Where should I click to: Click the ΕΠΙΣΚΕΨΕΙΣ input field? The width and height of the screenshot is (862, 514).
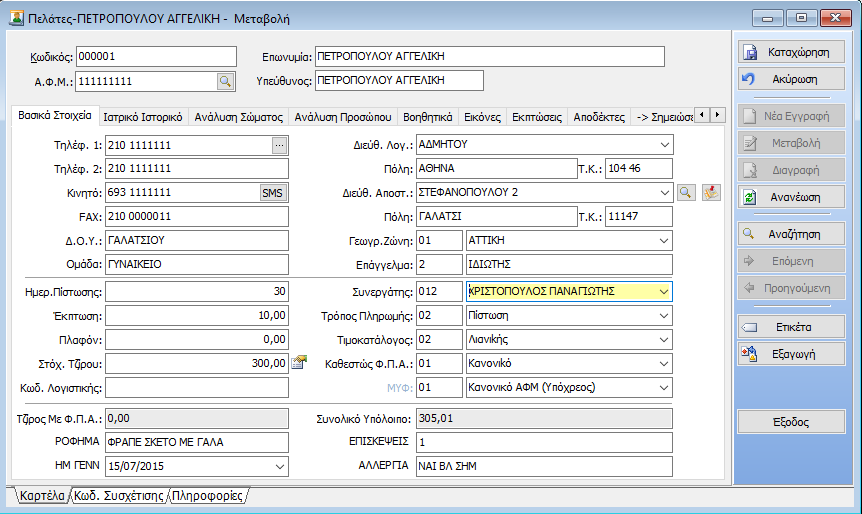coord(544,443)
